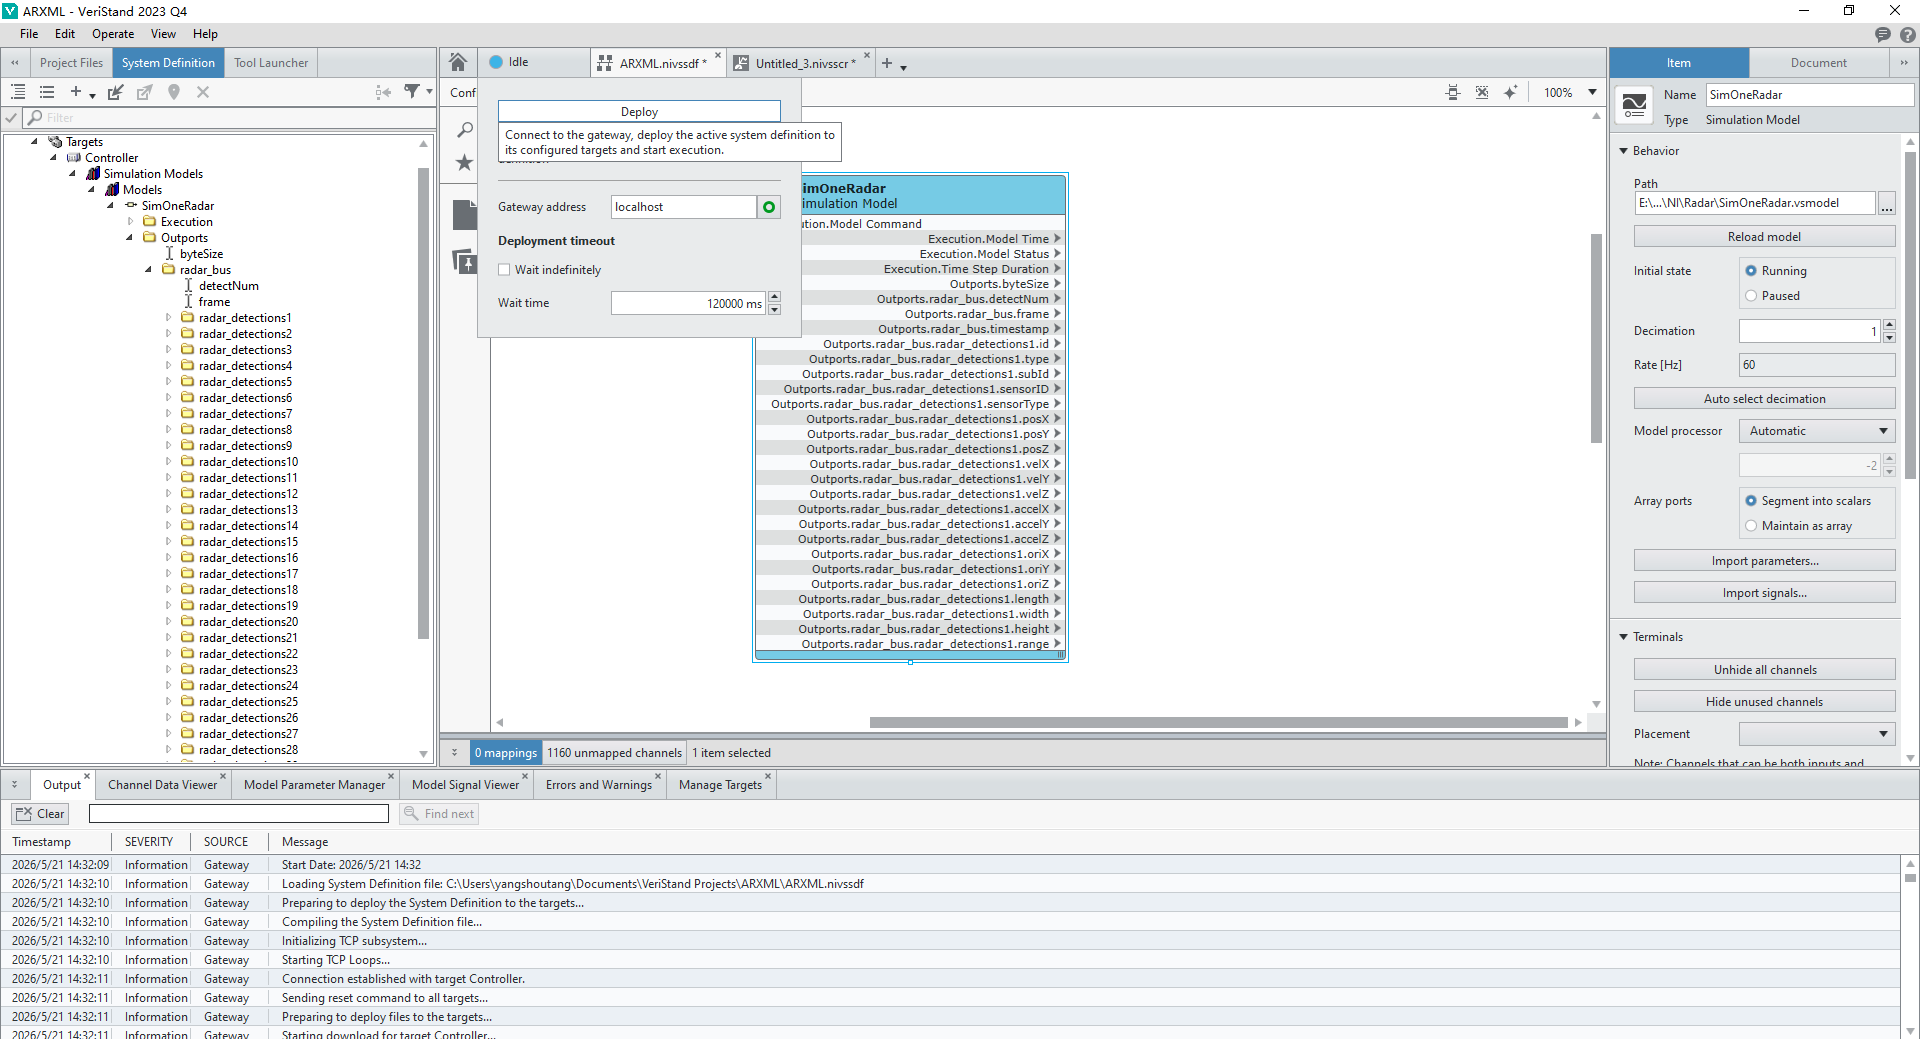
Task: Click the canvas horizontal scrollbar thumb
Action: pyautogui.click(x=1218, y=722)
